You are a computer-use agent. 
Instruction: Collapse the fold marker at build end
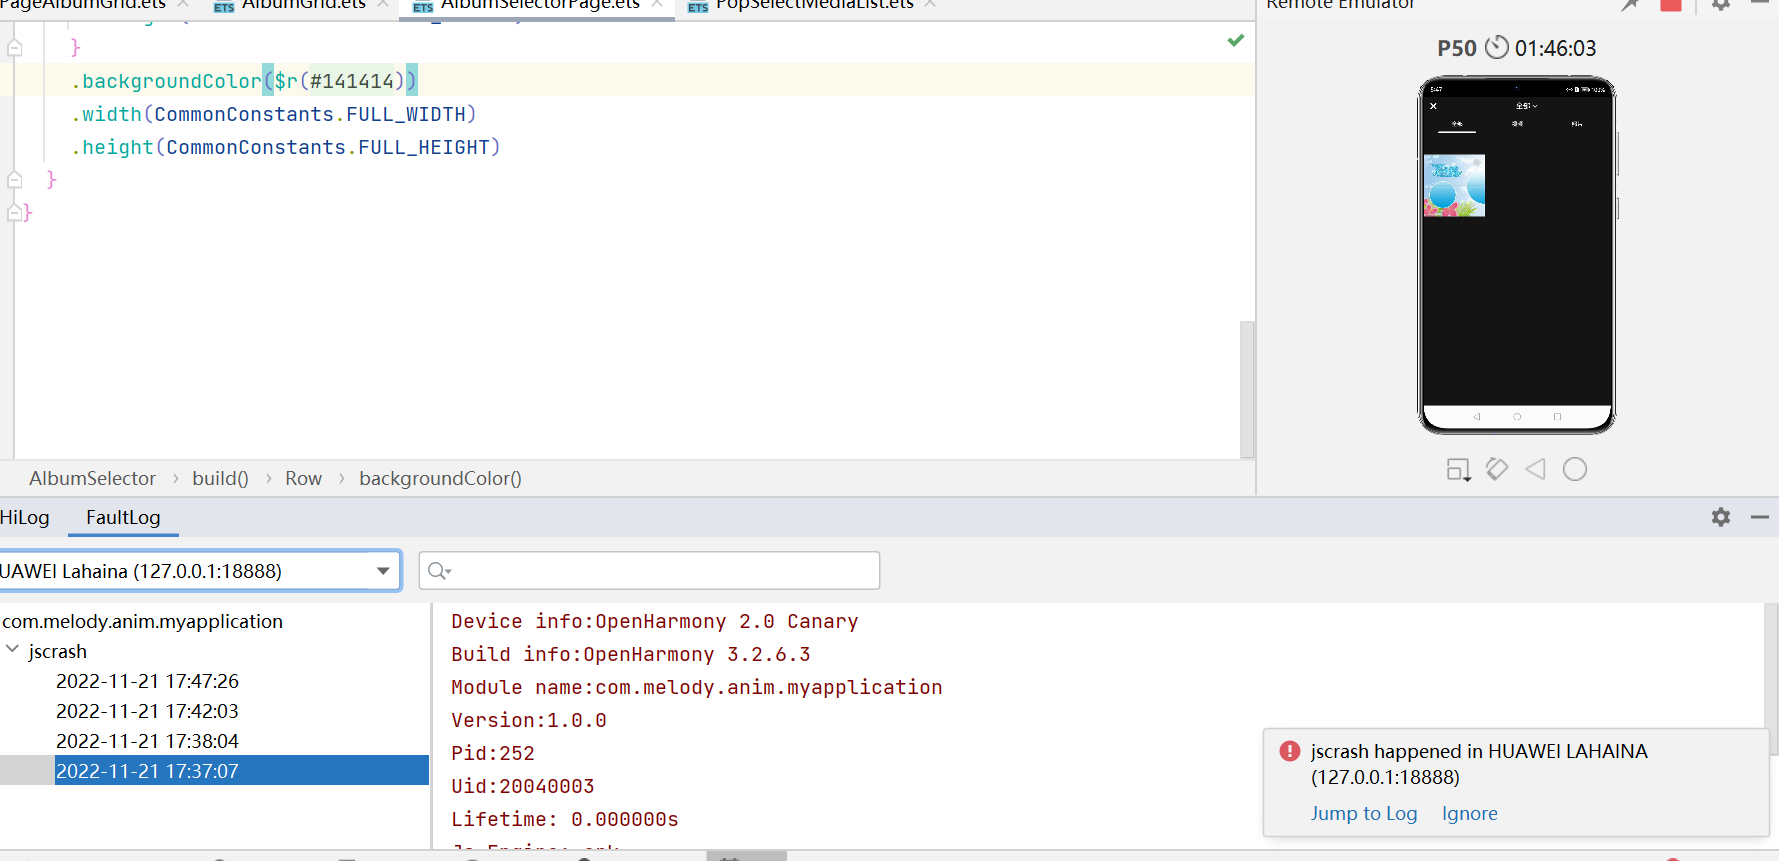coord(14,180)
